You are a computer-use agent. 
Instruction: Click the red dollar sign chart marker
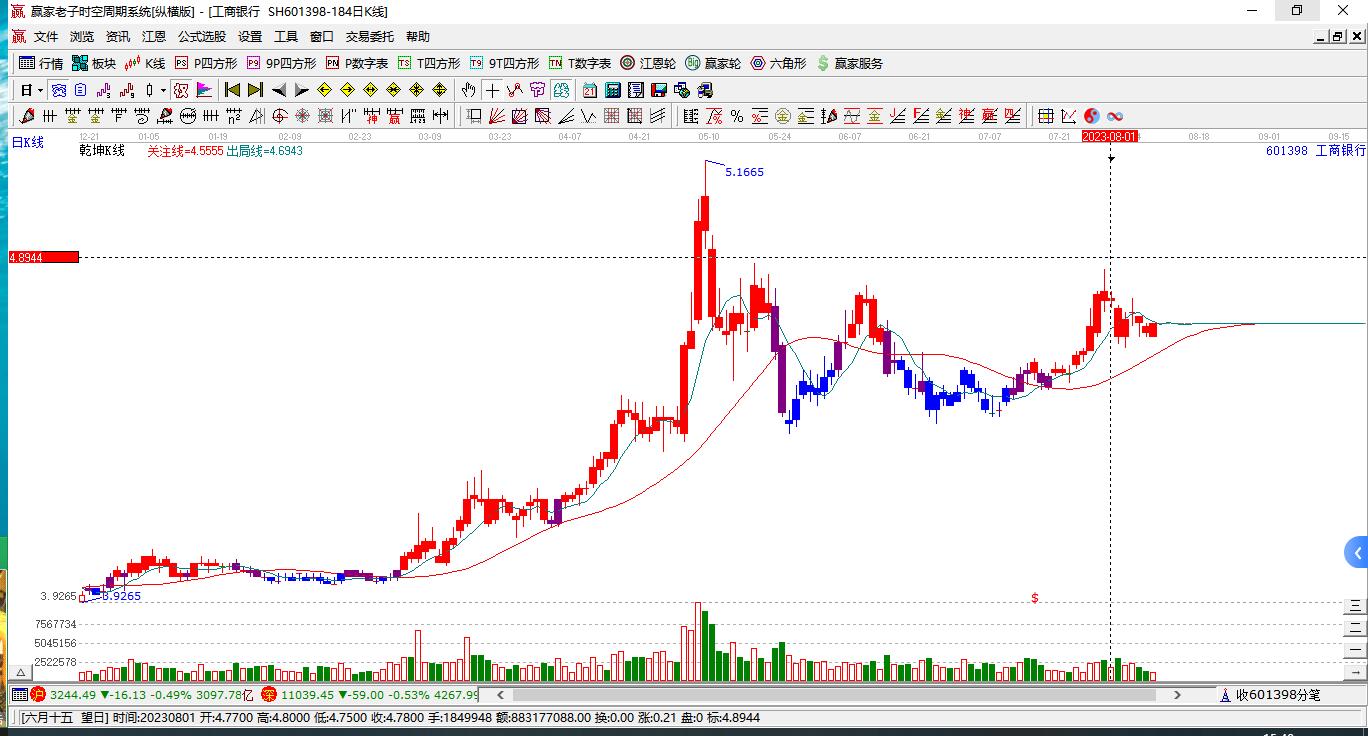click(x=1035, y=598)
